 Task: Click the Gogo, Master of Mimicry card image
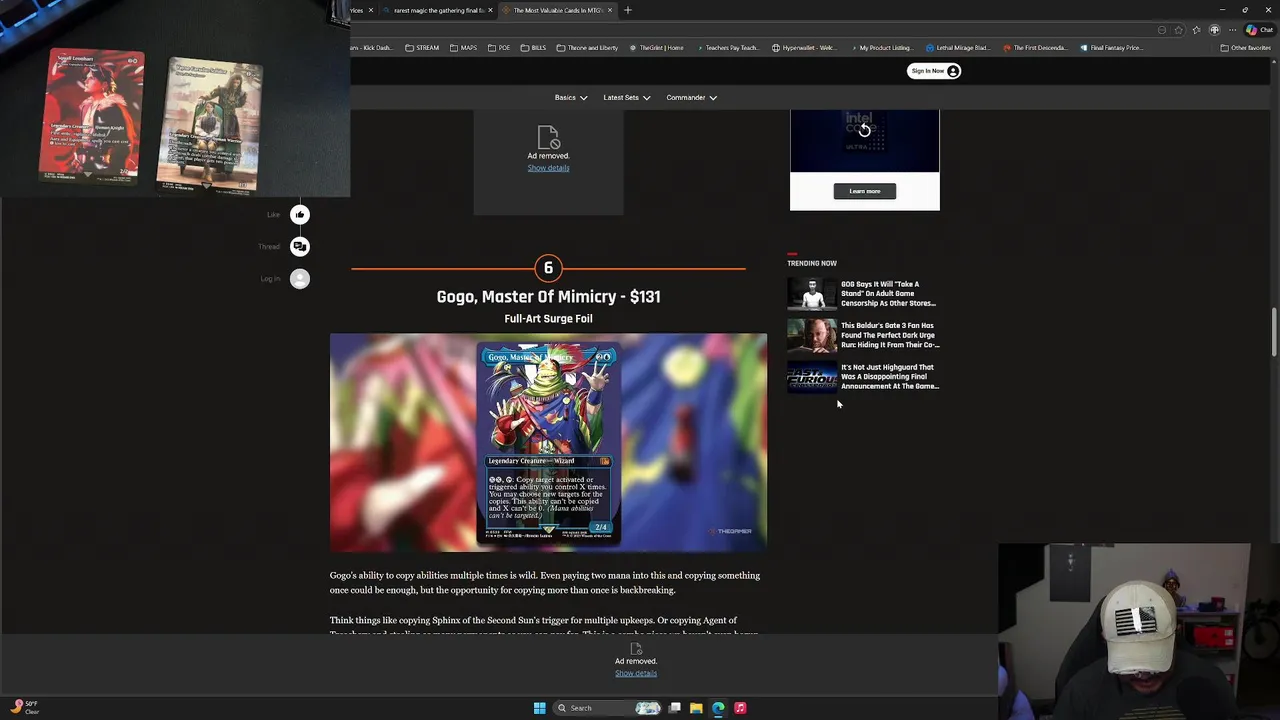coord(548,443)
